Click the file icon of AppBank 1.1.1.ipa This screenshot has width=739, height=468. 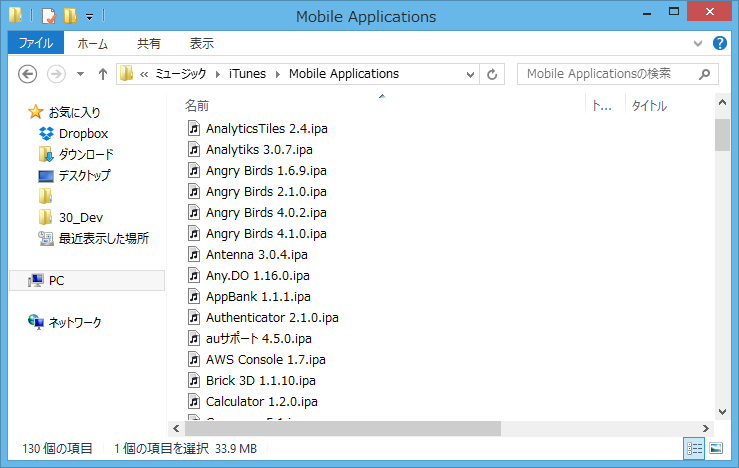(x=194, y=296)
